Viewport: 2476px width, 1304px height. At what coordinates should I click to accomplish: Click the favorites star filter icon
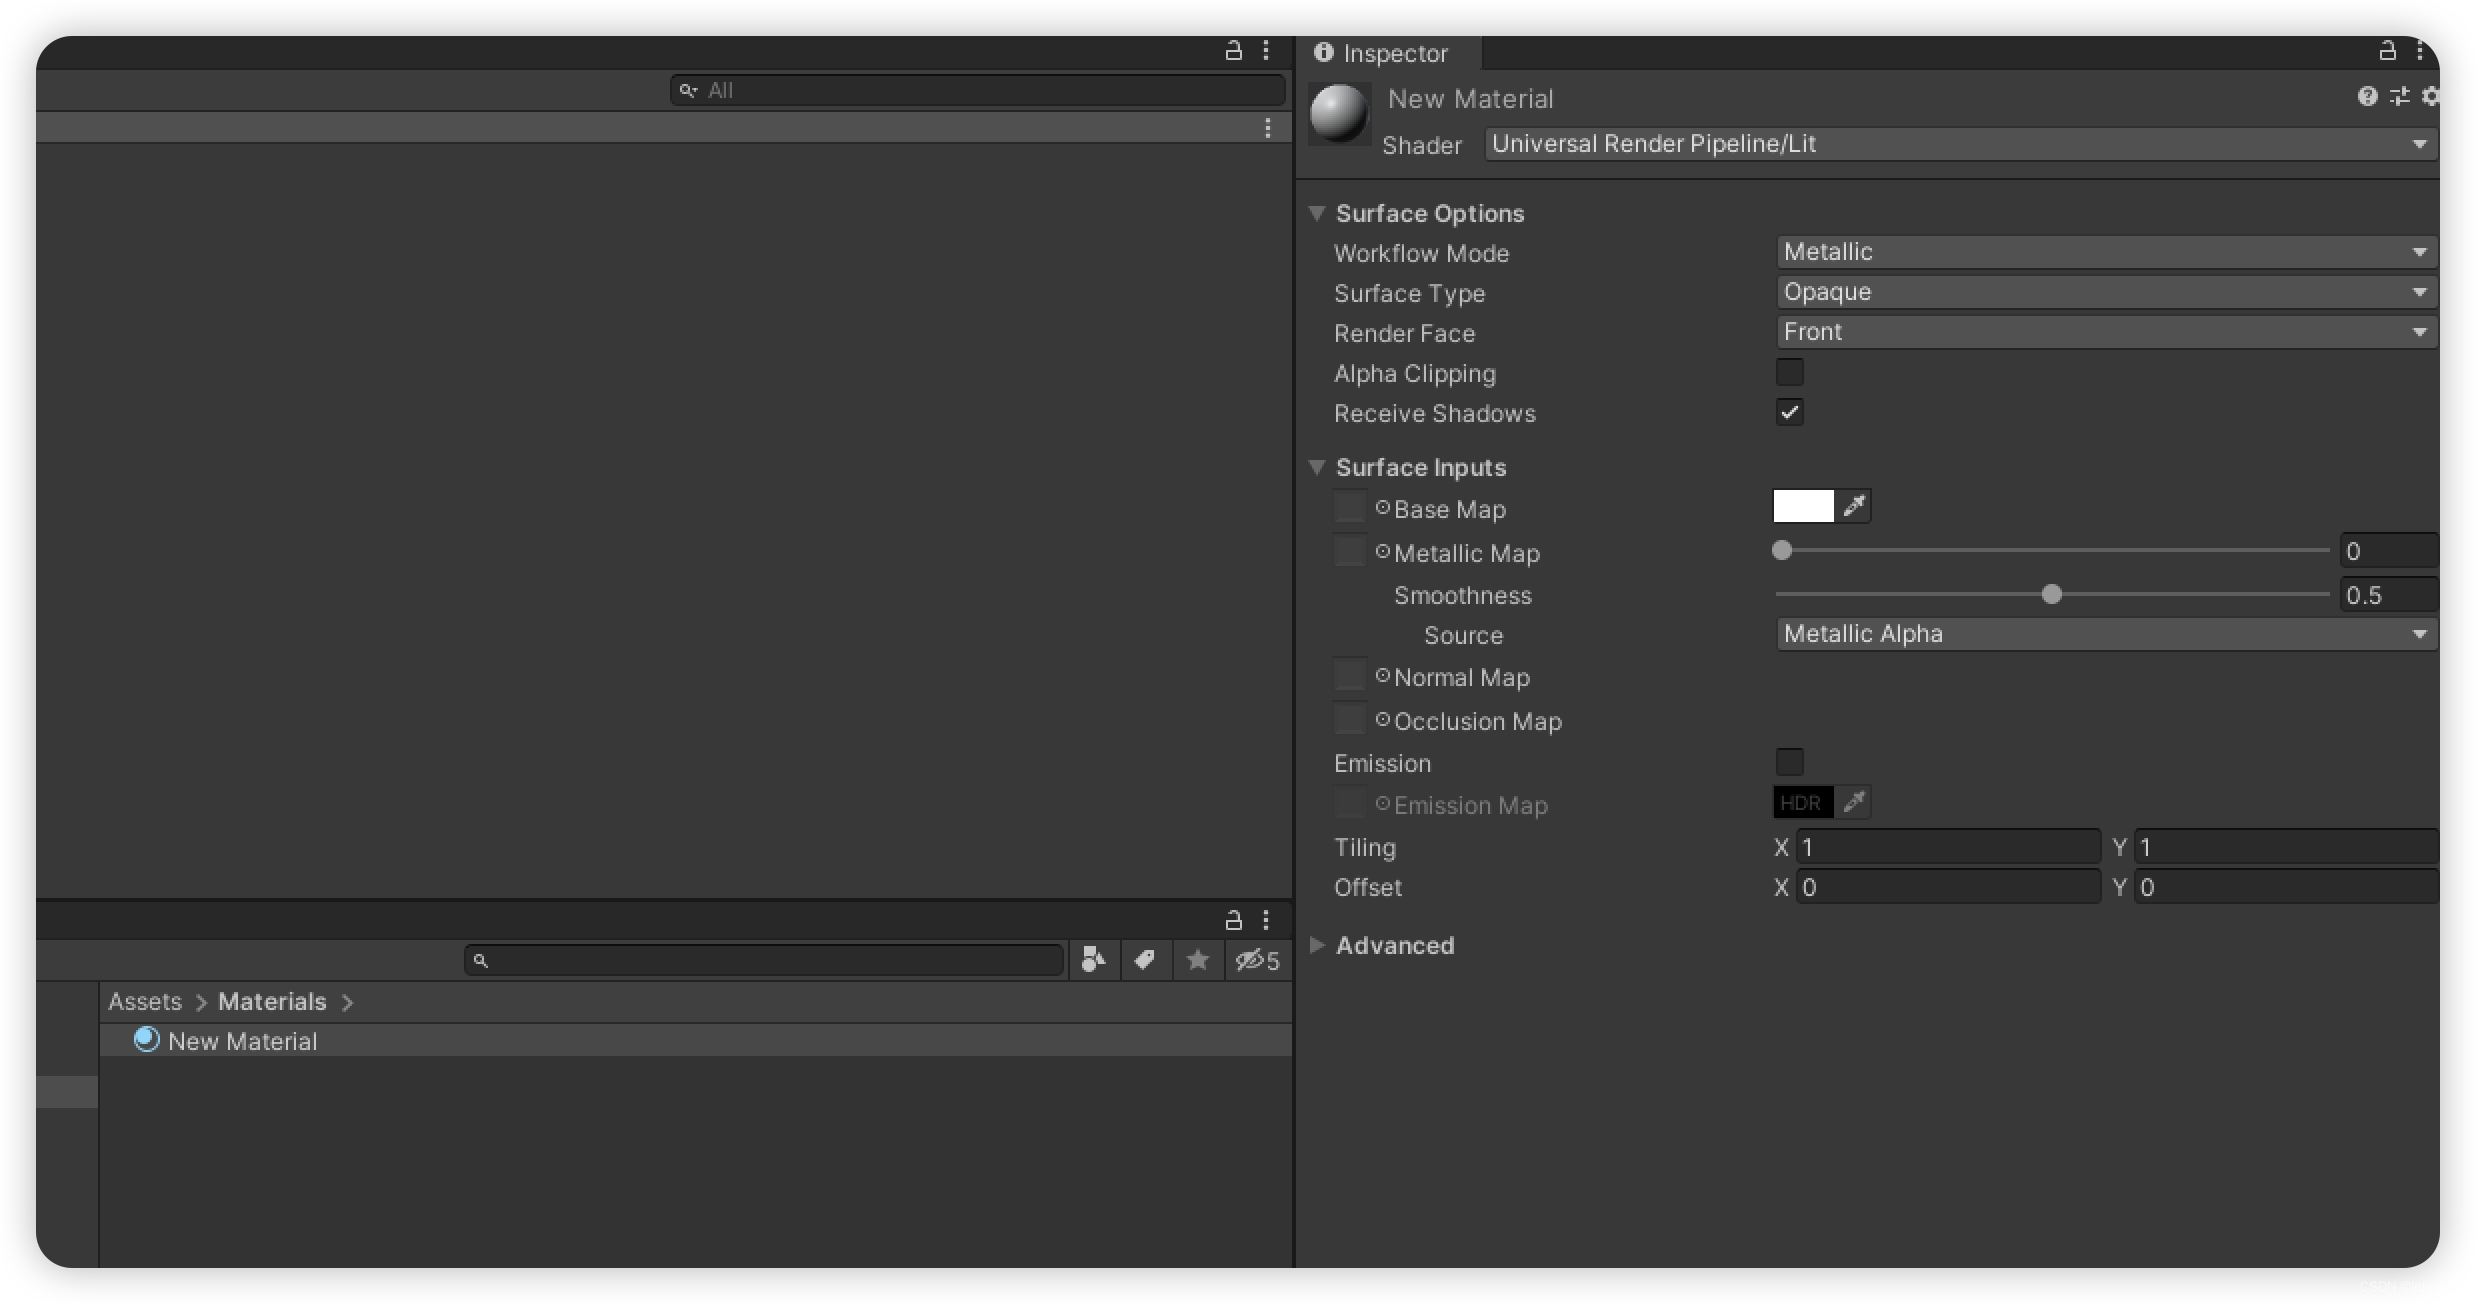click(x=1197, y=960)
